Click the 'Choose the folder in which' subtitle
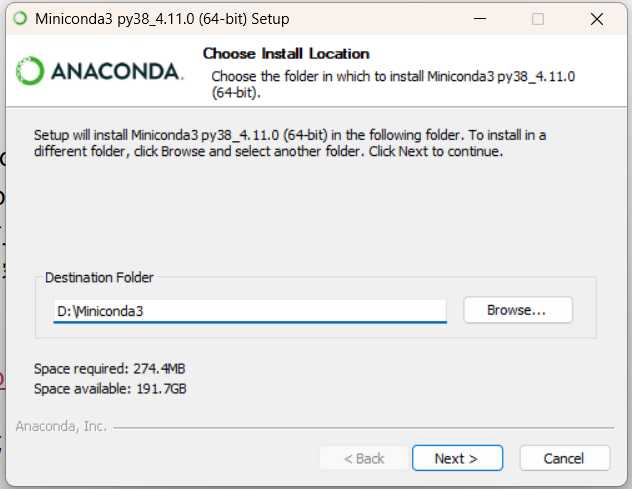 click(x=393, y=84)
